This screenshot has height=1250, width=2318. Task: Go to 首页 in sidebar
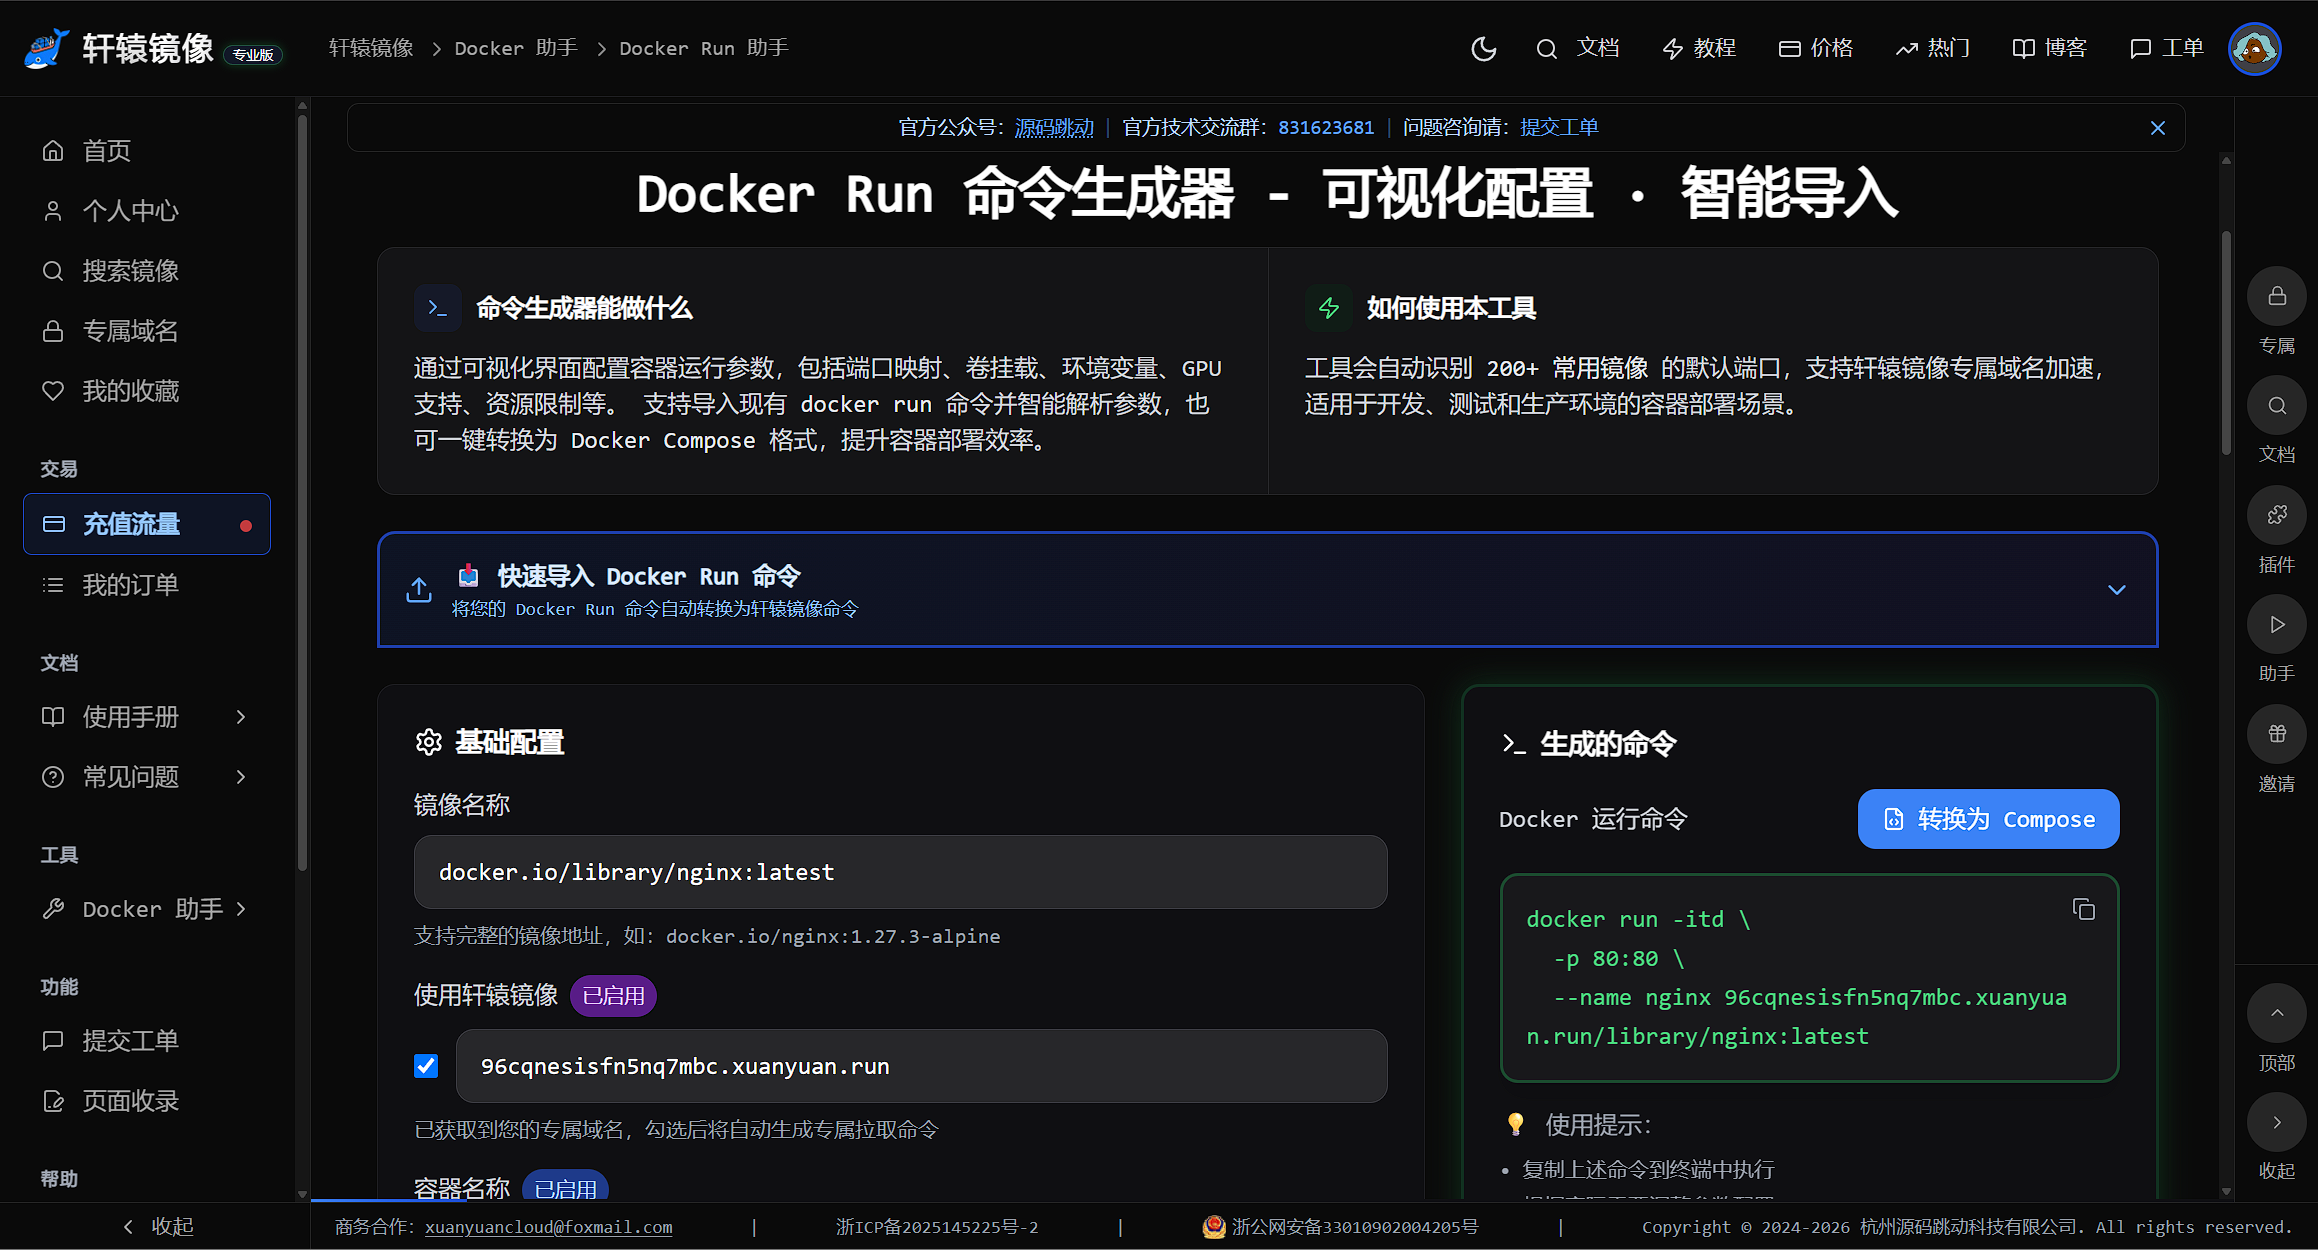click(x=147, y=151)
